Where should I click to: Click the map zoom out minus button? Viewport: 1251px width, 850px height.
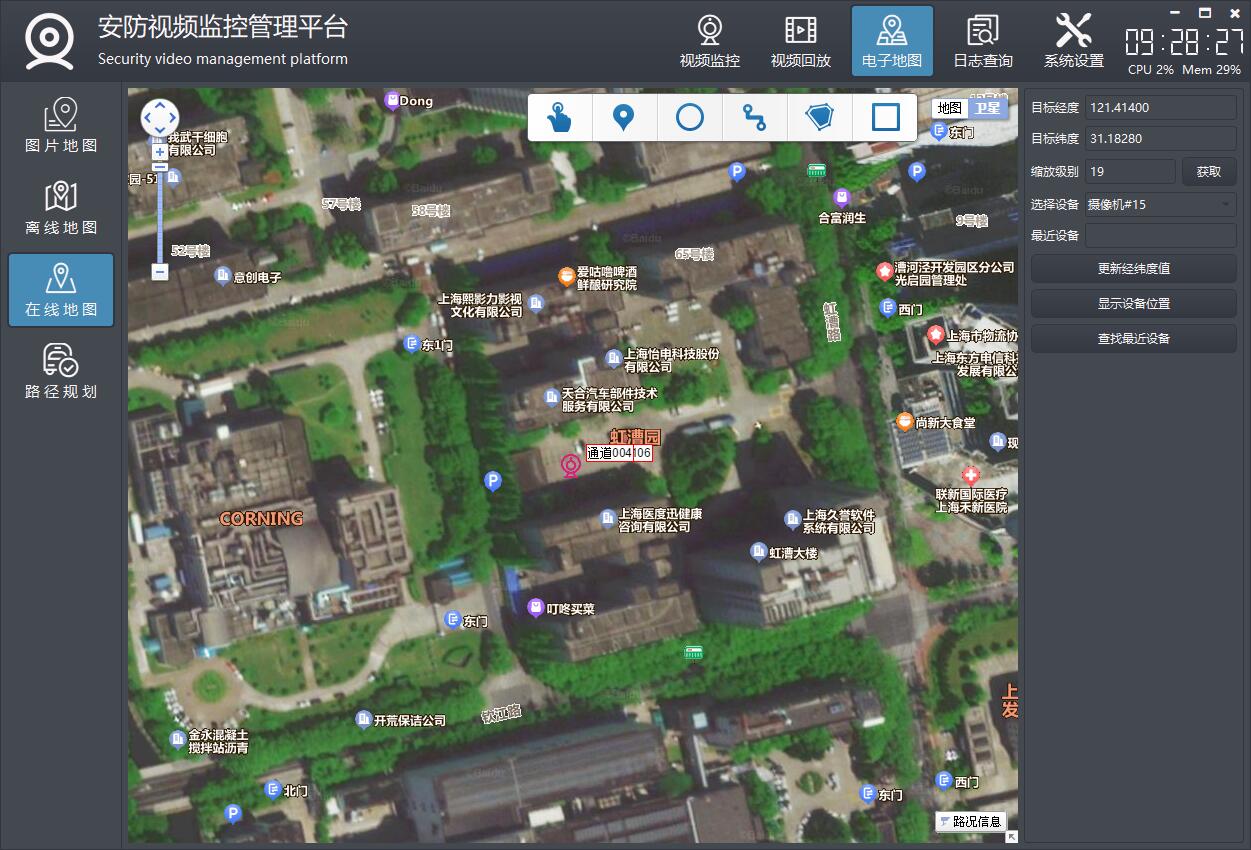tap(160, 271)
